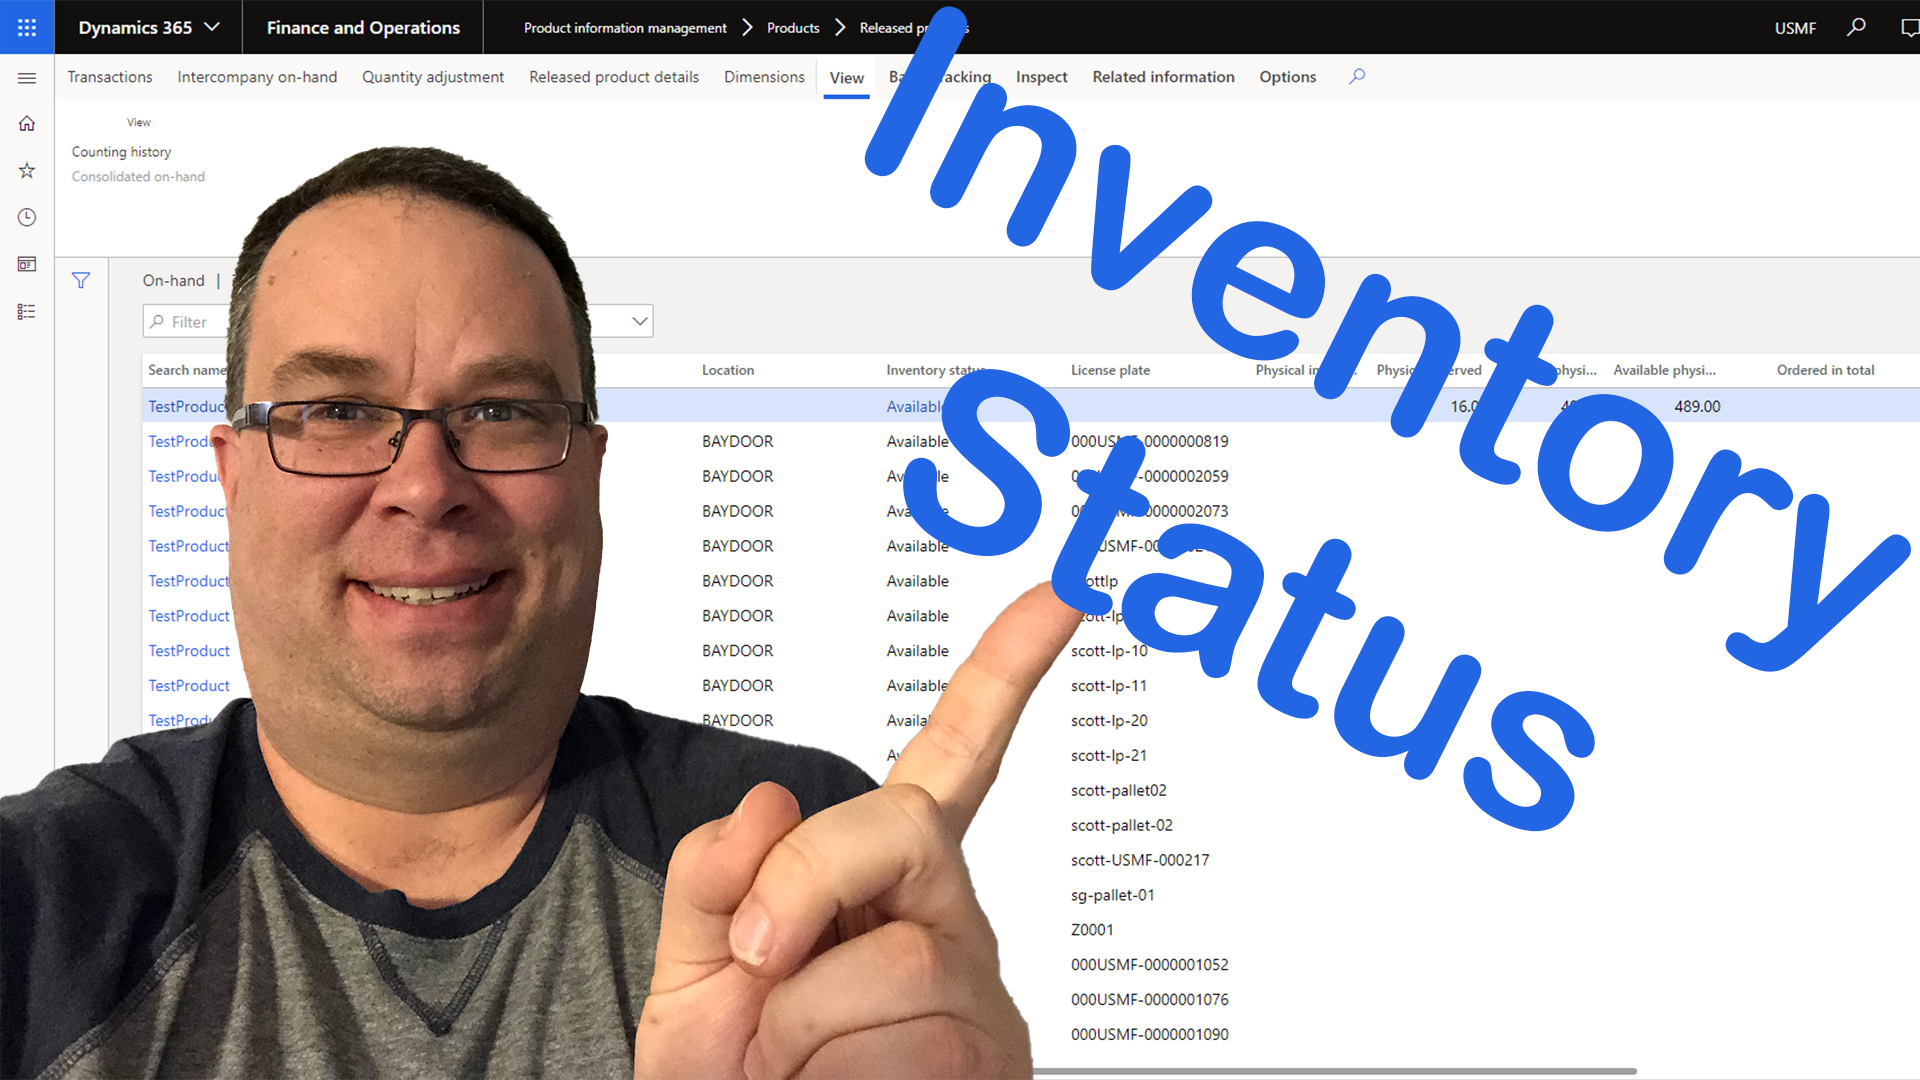Click the Quantity adjustment icon

[x=433, y=76]
